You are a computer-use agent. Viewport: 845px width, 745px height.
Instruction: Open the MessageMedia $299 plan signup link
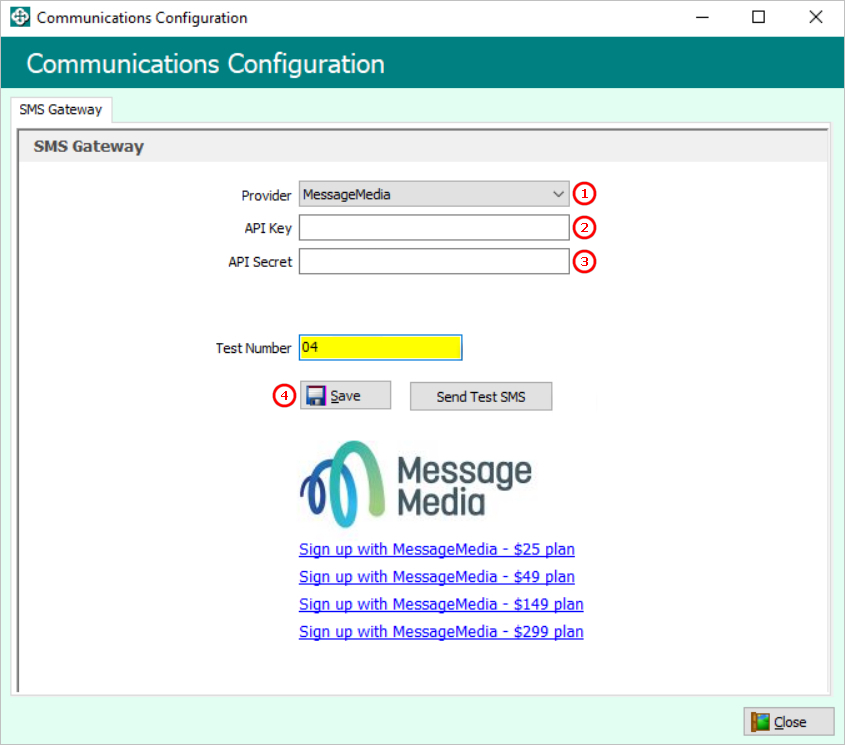(x=441, y=632)
